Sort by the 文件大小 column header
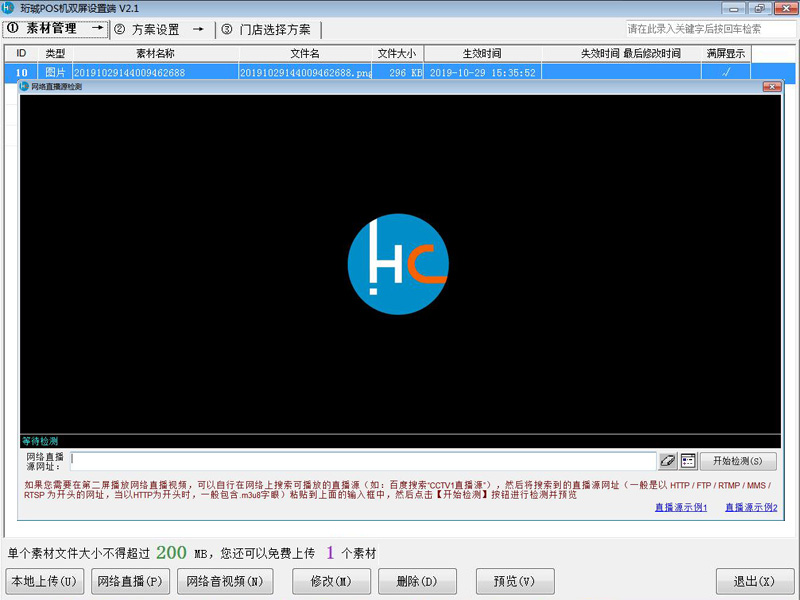800x600 pixels. coord(397,54)
